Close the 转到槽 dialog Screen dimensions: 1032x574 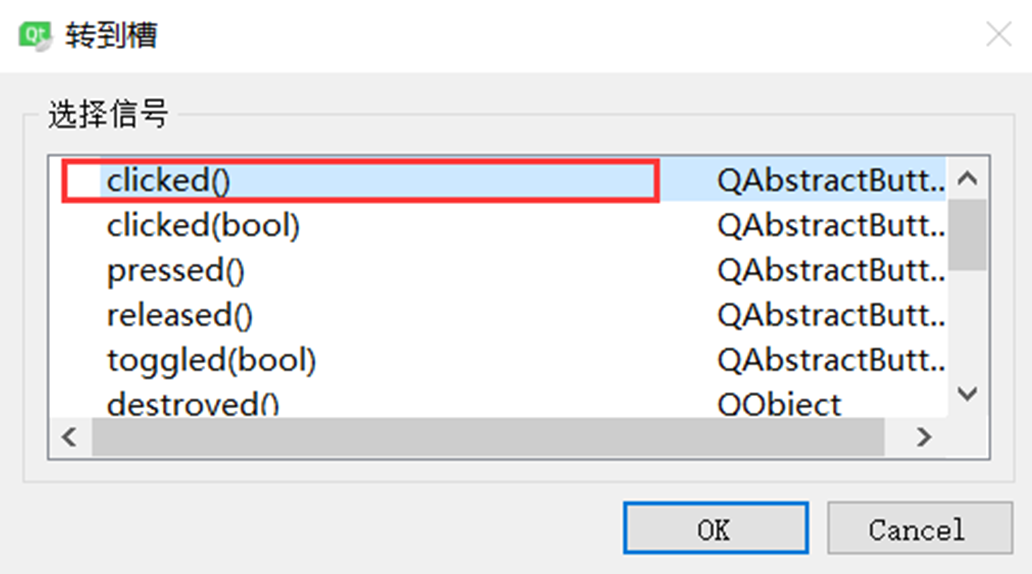[x=998, y=35]
